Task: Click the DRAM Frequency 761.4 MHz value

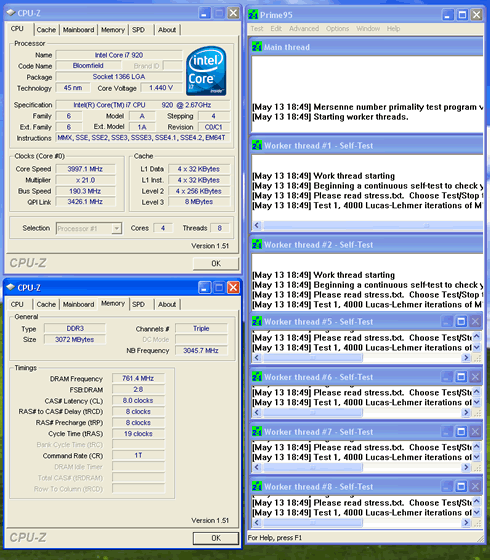Action: [x=138, y=378]
